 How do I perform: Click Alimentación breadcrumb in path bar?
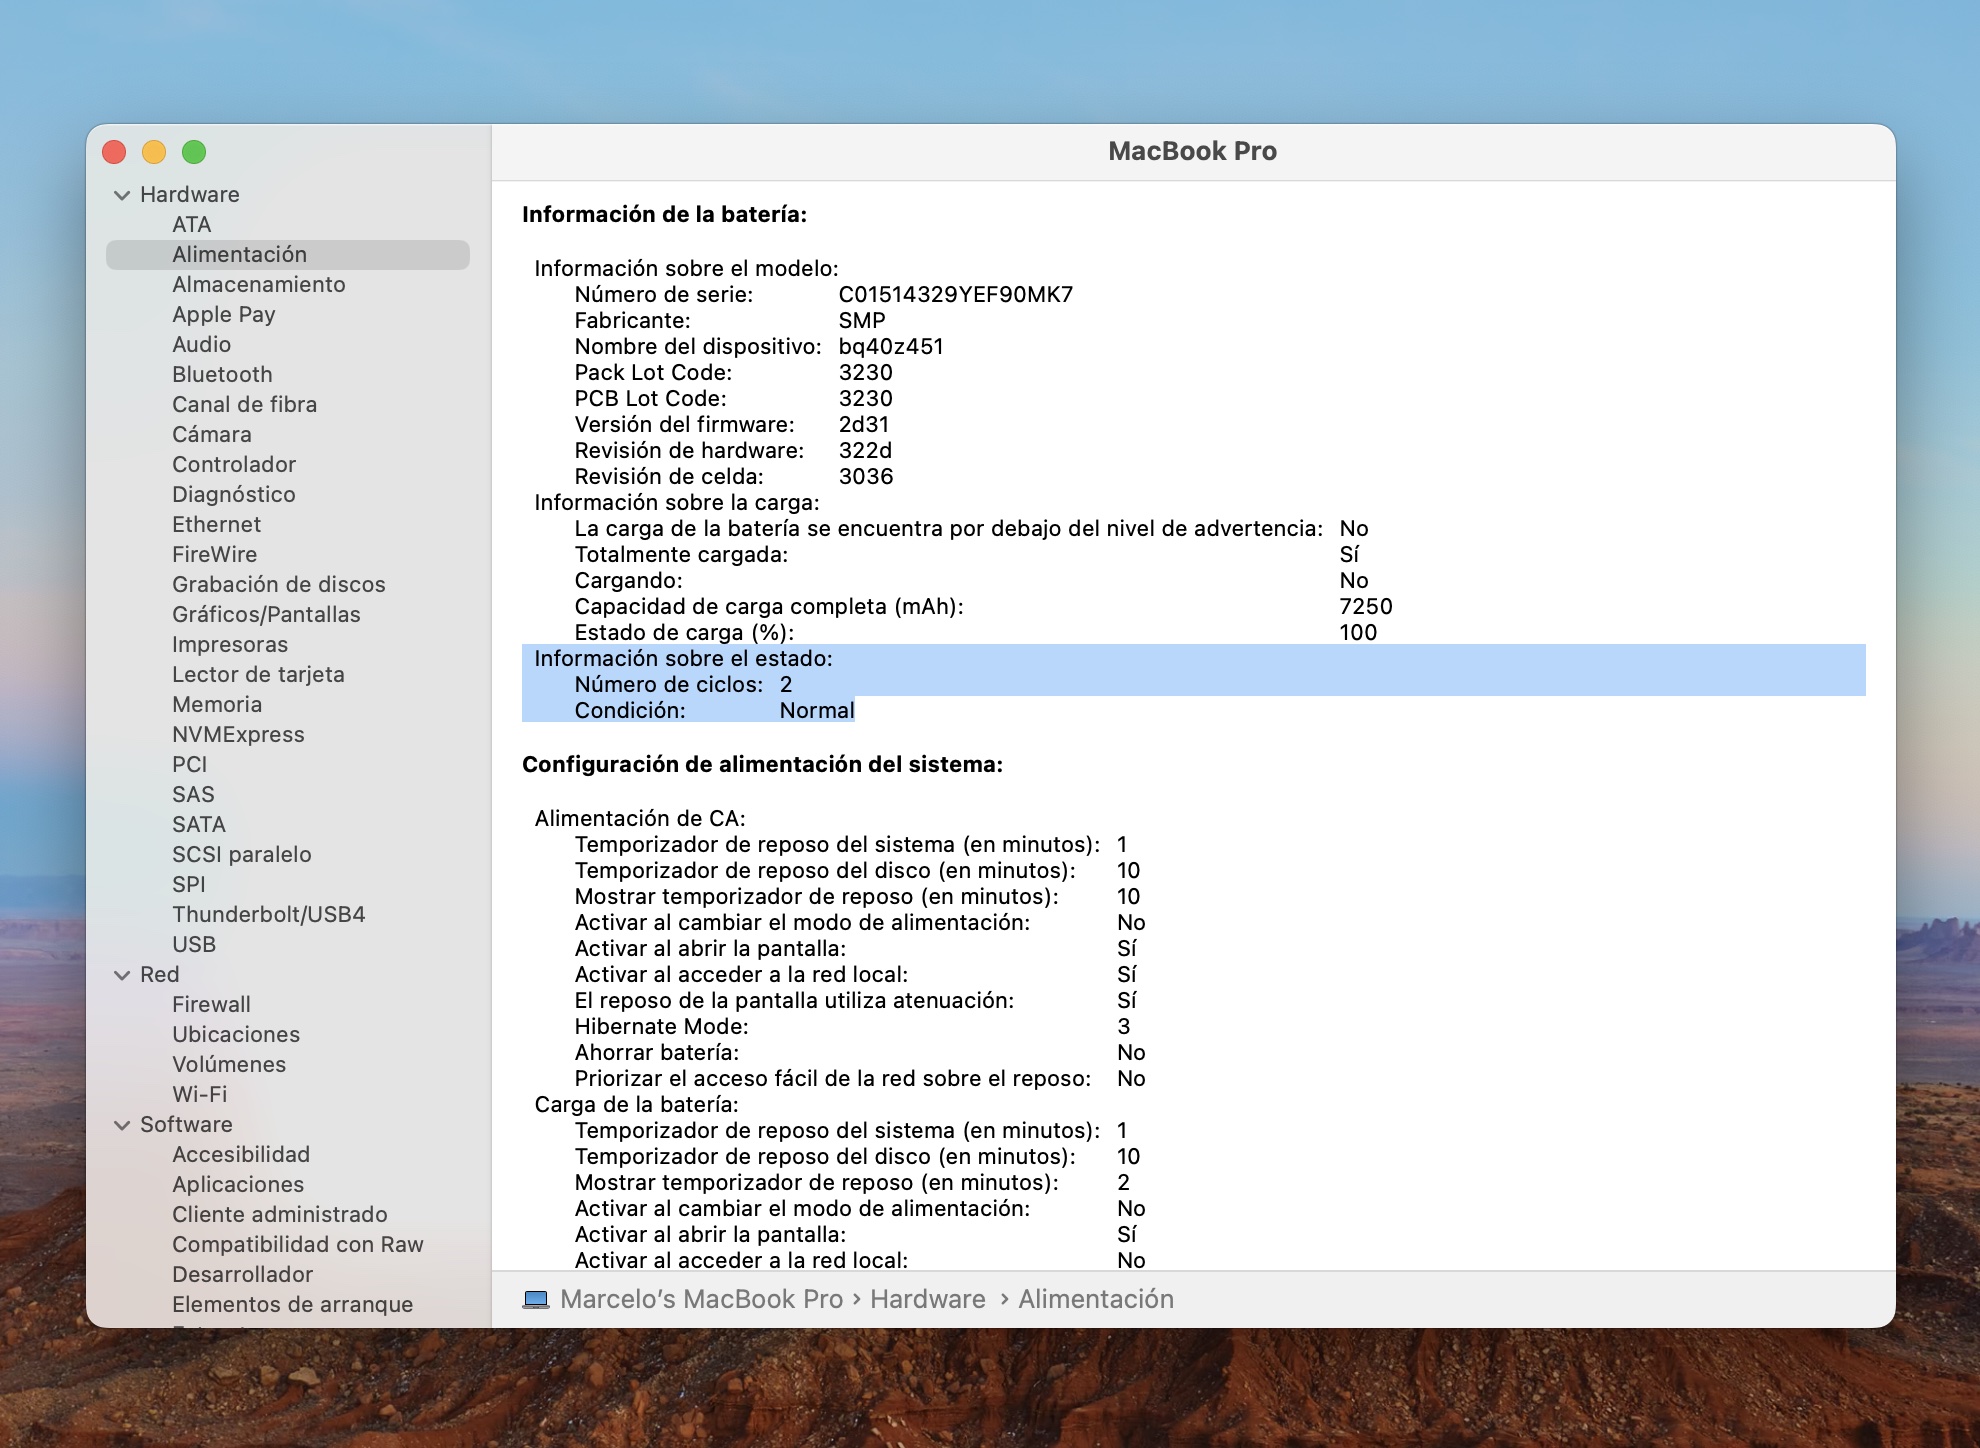click(1096, 1299)
